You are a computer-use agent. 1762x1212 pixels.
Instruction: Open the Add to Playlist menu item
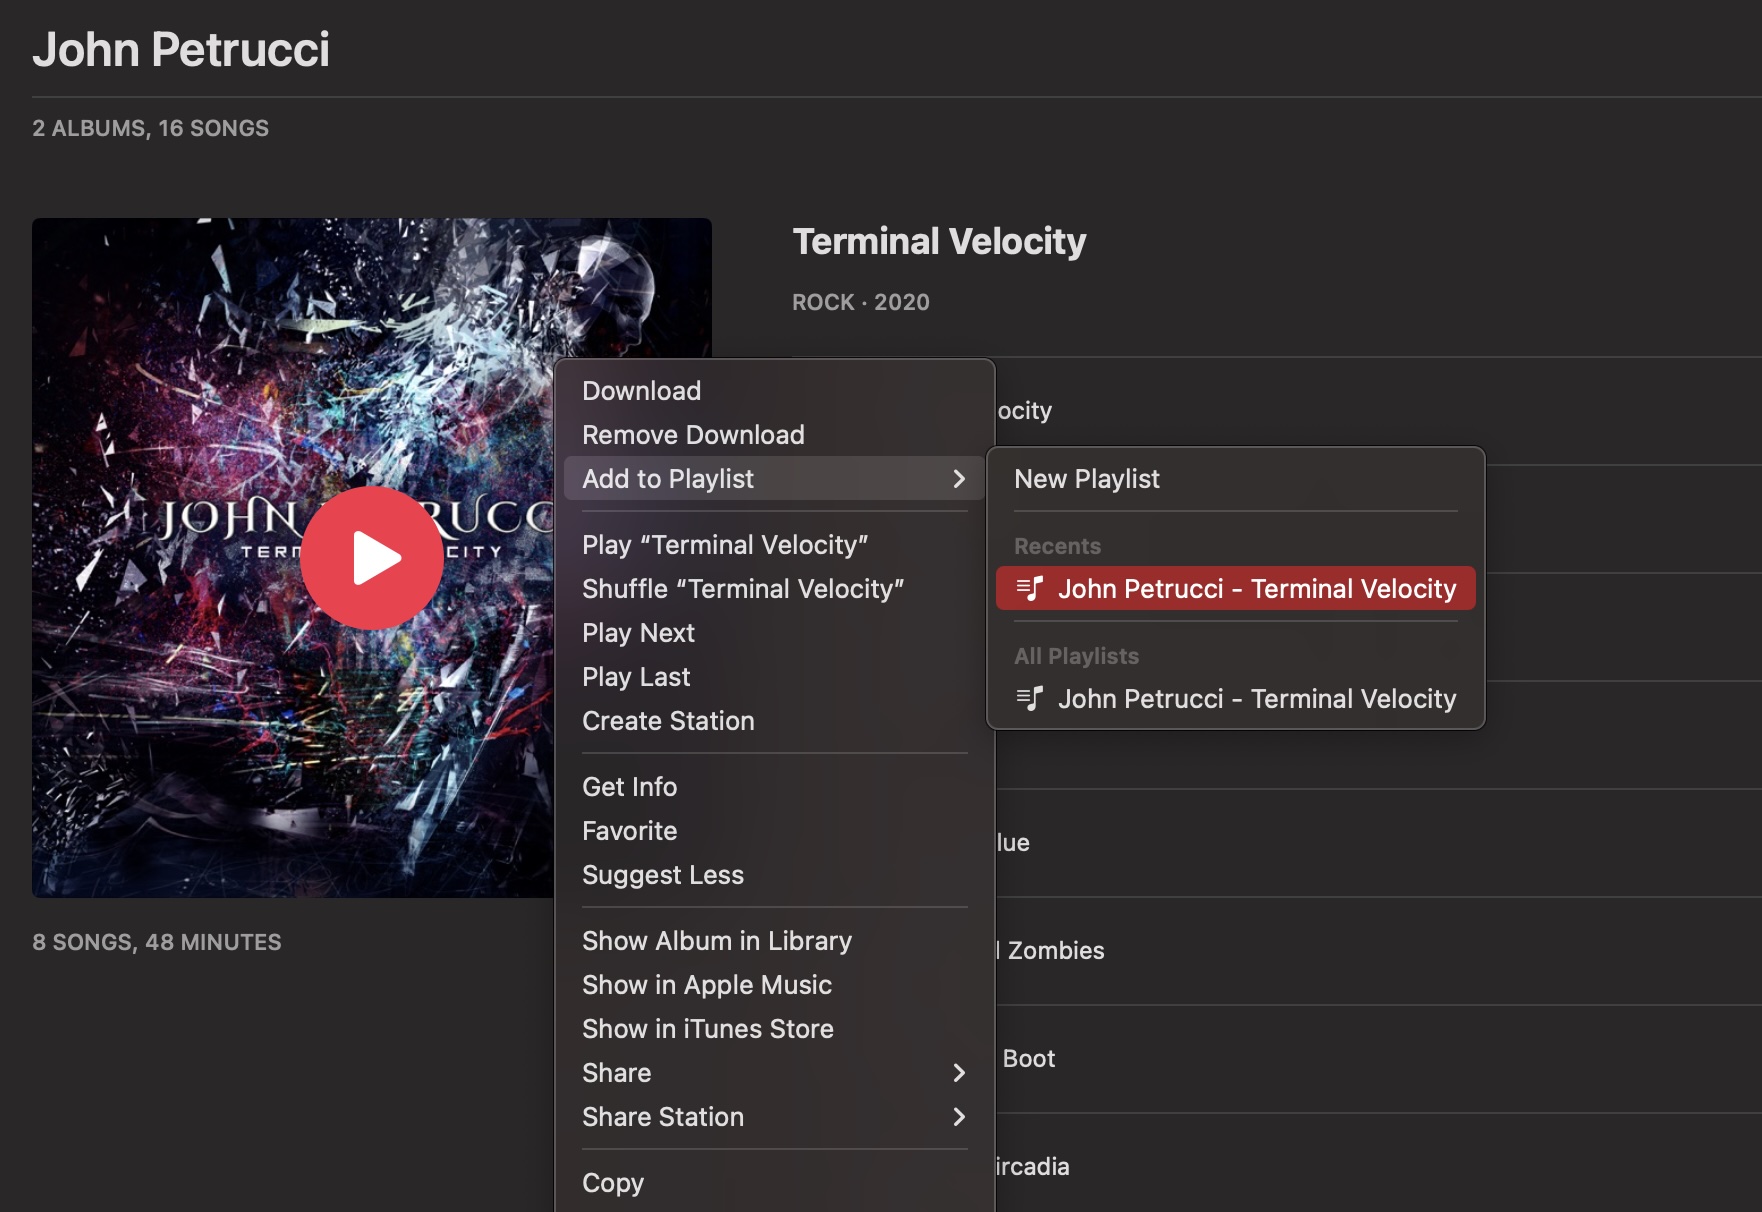click(x=775, y=479)
